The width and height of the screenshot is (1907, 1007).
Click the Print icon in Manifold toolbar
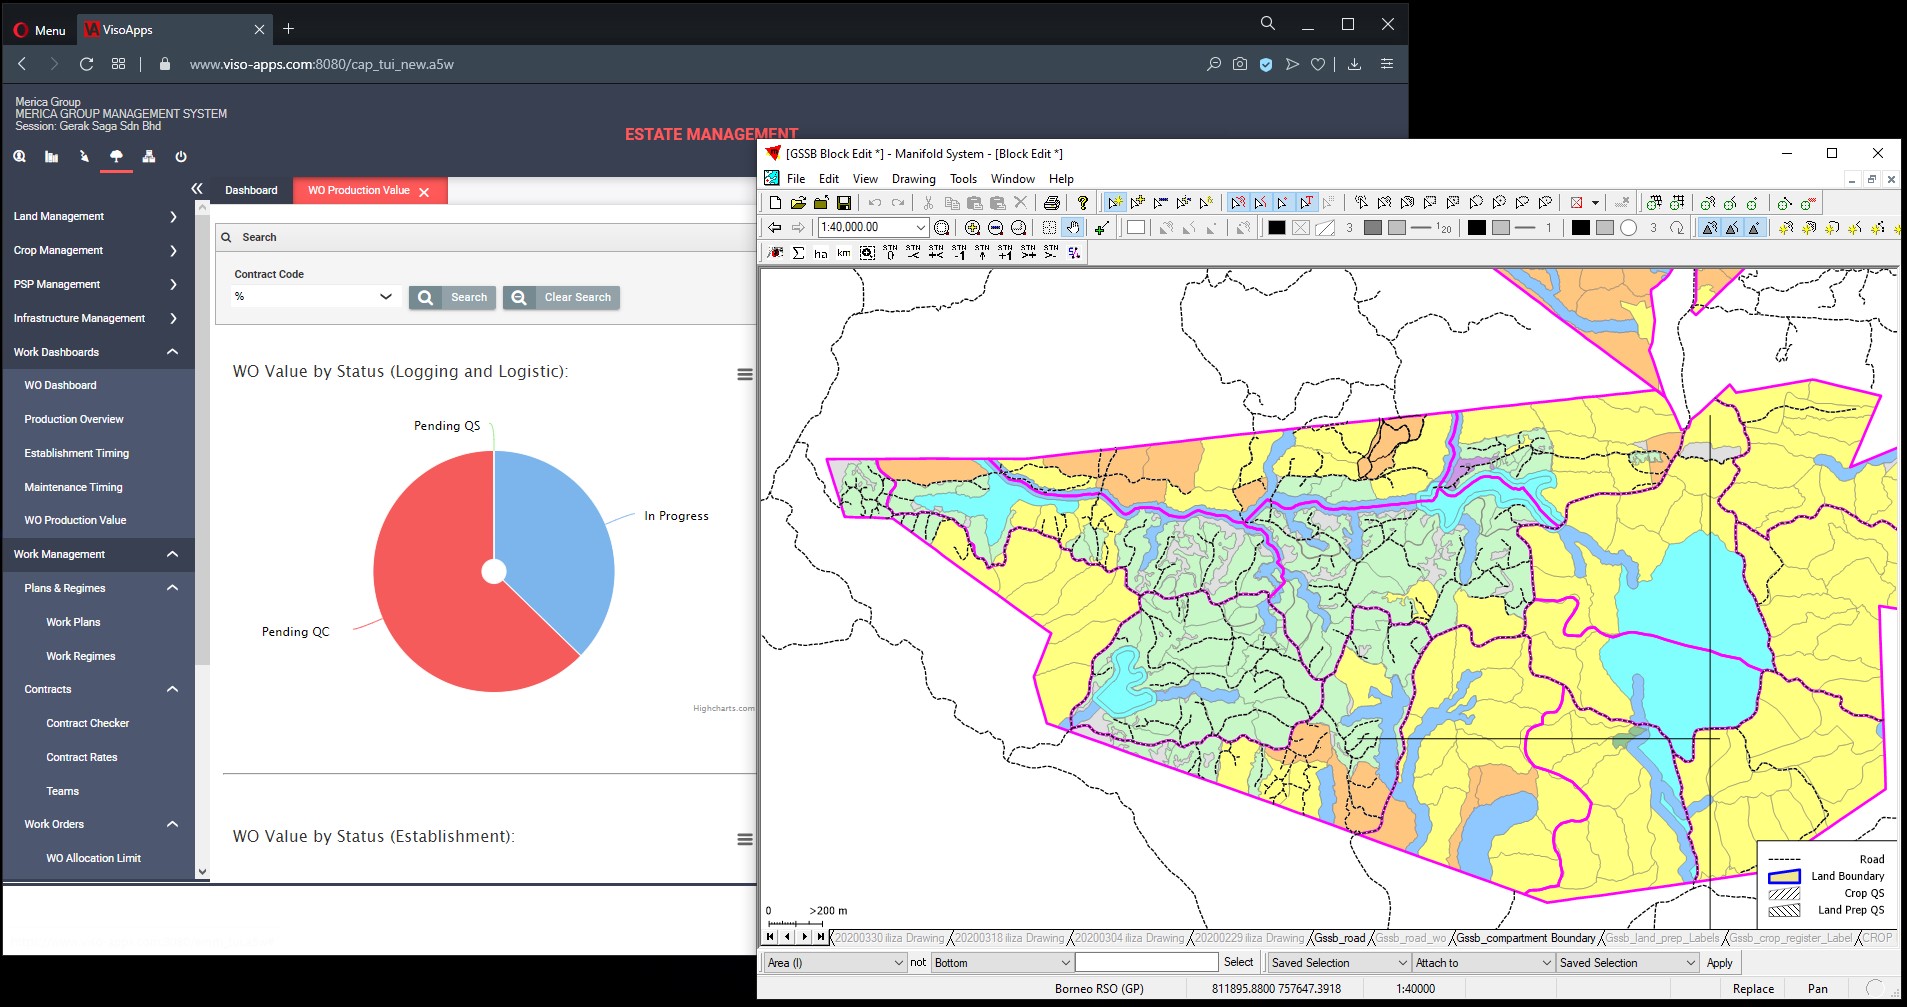click(1051, 203)
